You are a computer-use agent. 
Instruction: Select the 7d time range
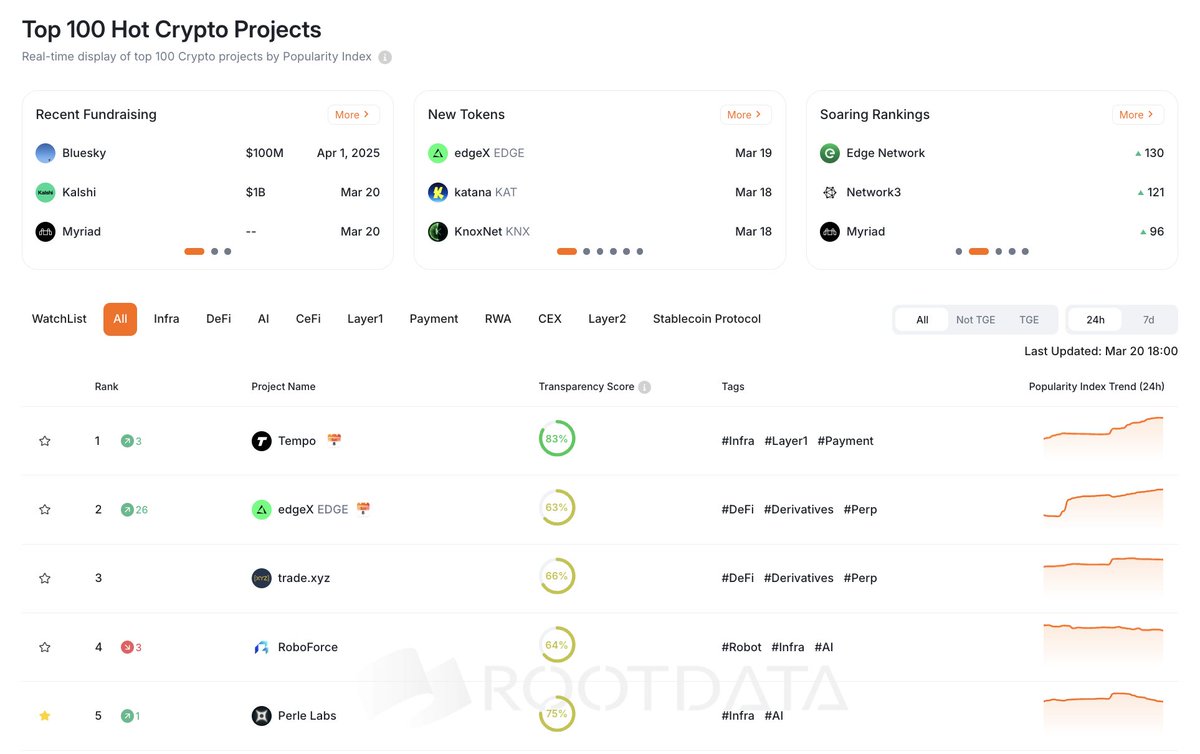click(1148, 320)
